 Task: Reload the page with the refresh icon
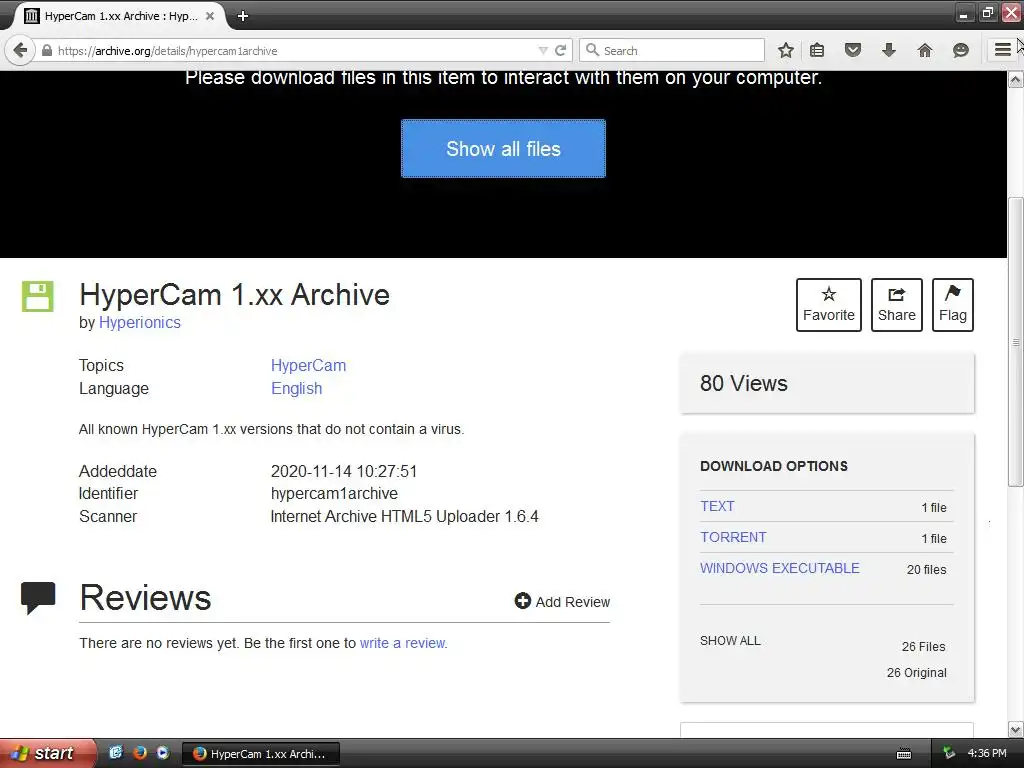pyautogui.click(x=560, y=50)
